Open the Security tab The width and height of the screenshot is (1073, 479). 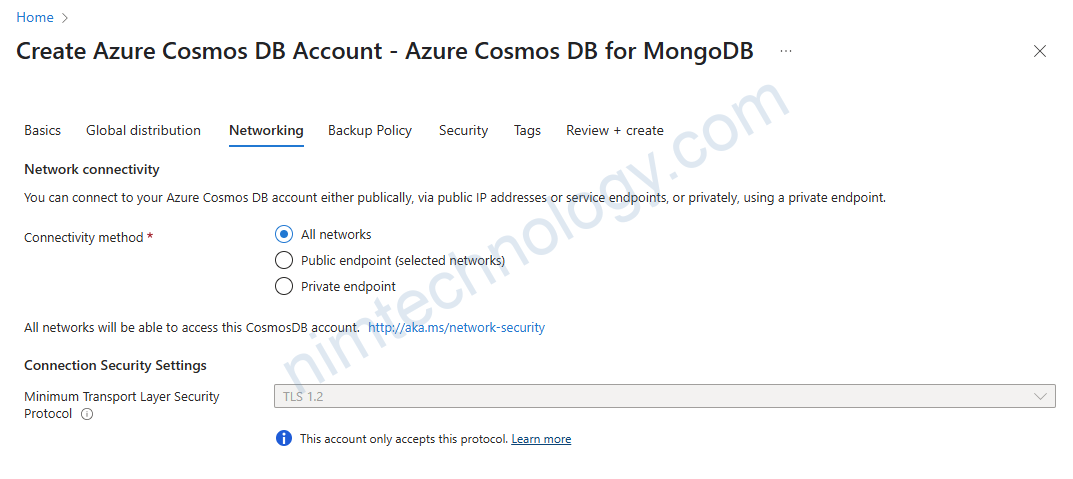[463, 131]
